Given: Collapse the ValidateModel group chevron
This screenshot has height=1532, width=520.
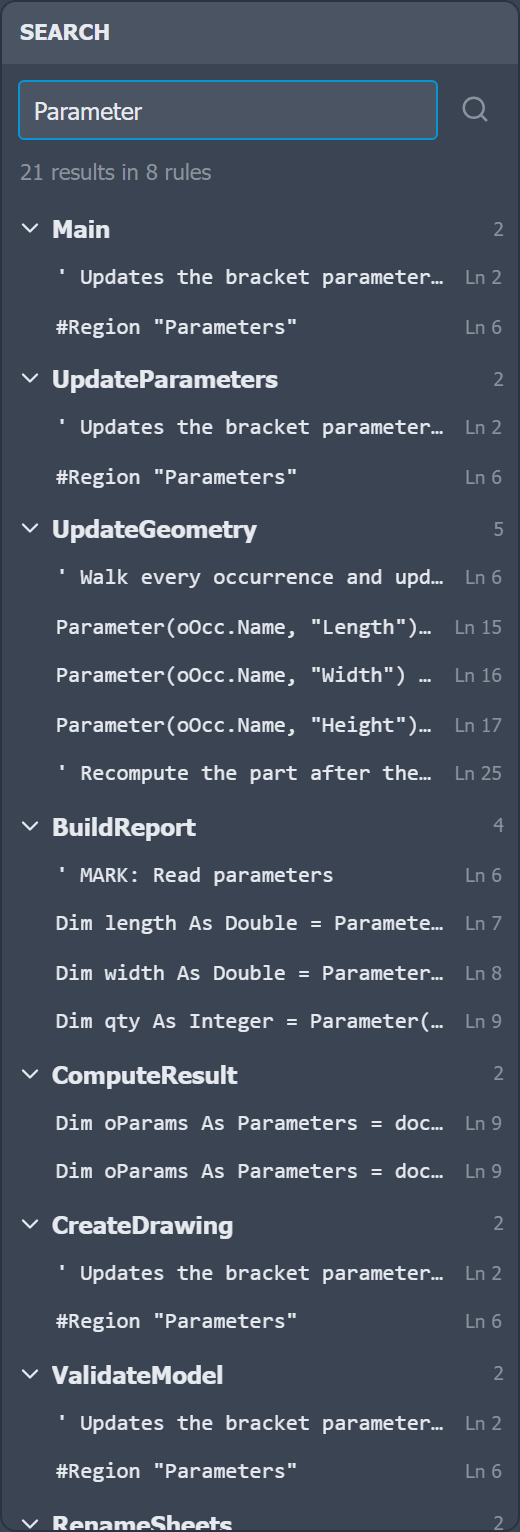Looking at the screenshot, I should pos(29,1375).
